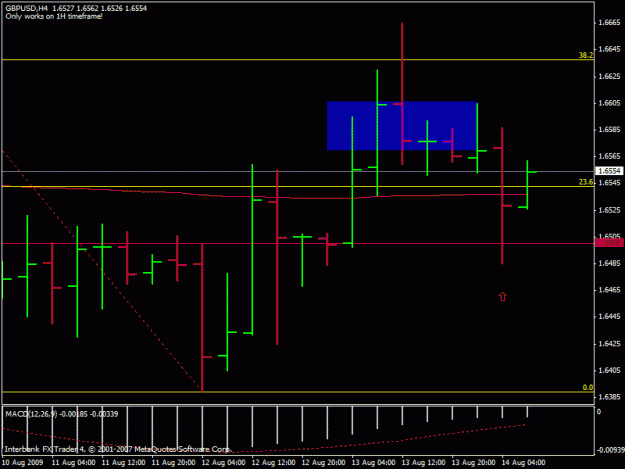
Task: Click the 1.6645 price axis label
Action: coord(609,49)
